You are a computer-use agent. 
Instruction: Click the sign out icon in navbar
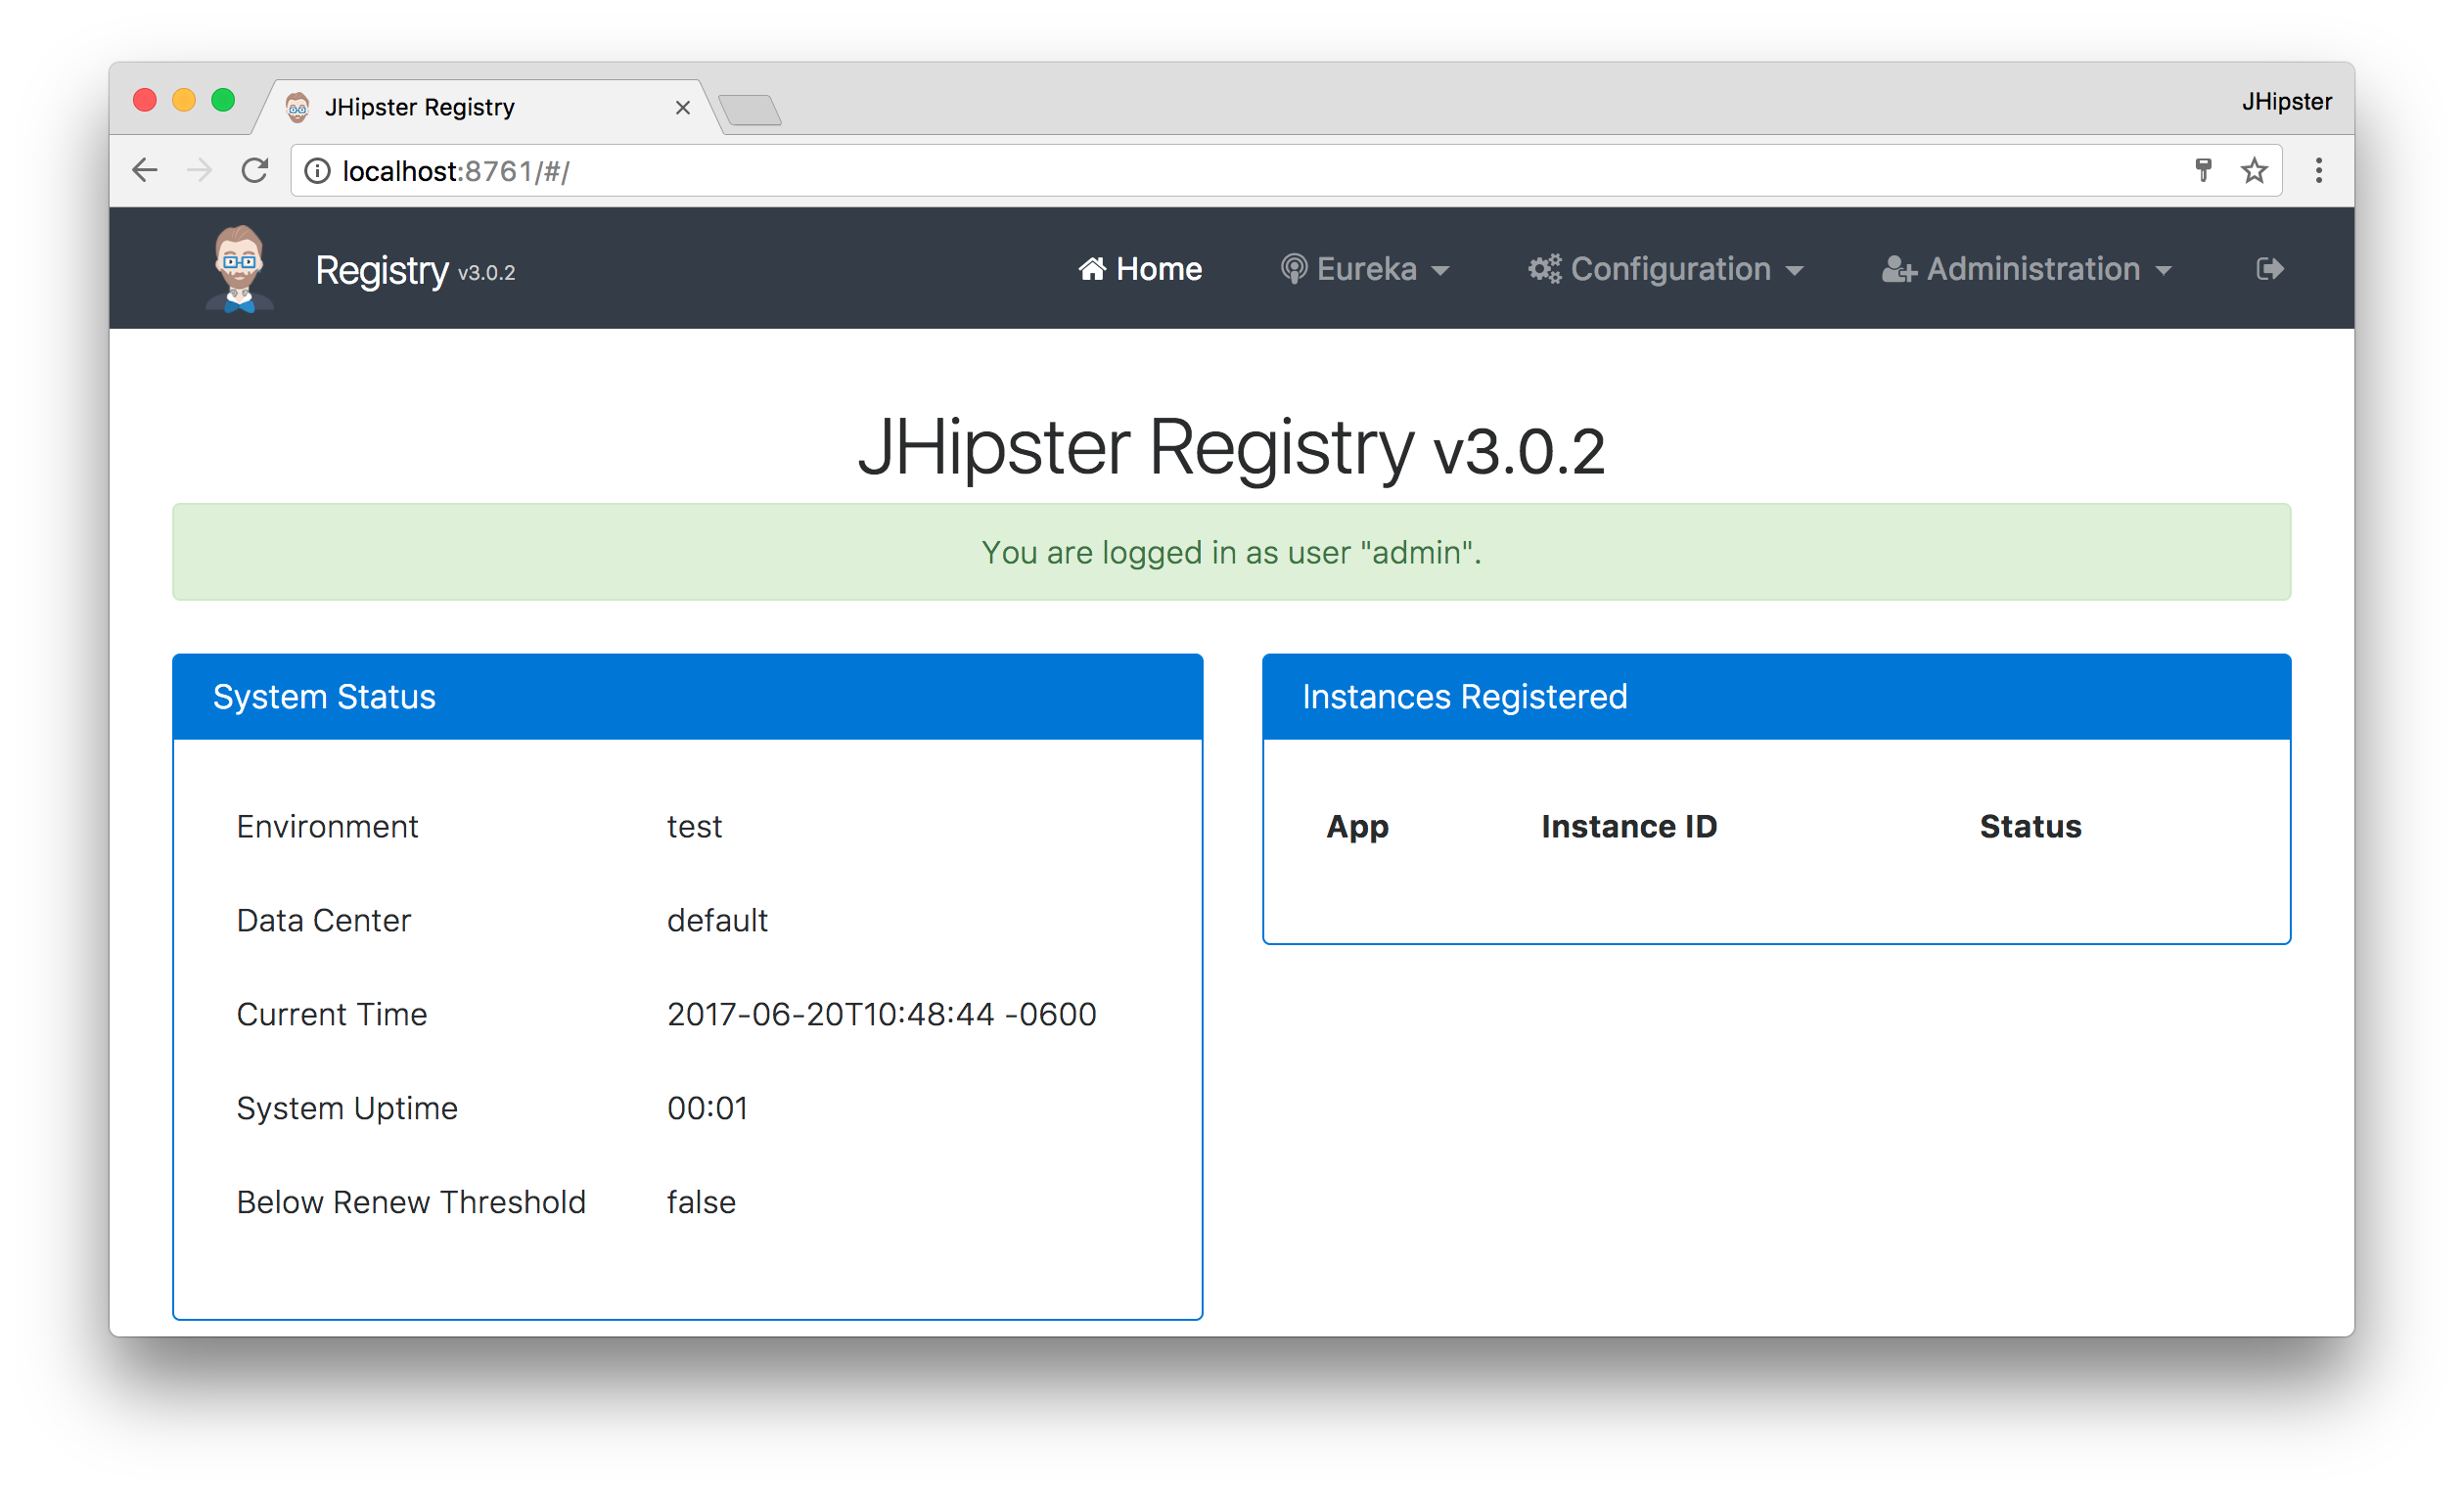pyautogui.click(x=2269, y=269)
